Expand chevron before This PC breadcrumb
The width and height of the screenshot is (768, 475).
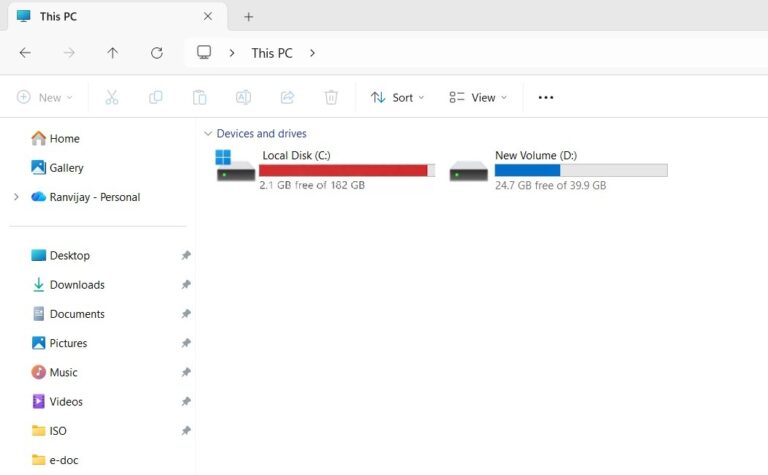point(232,53)
